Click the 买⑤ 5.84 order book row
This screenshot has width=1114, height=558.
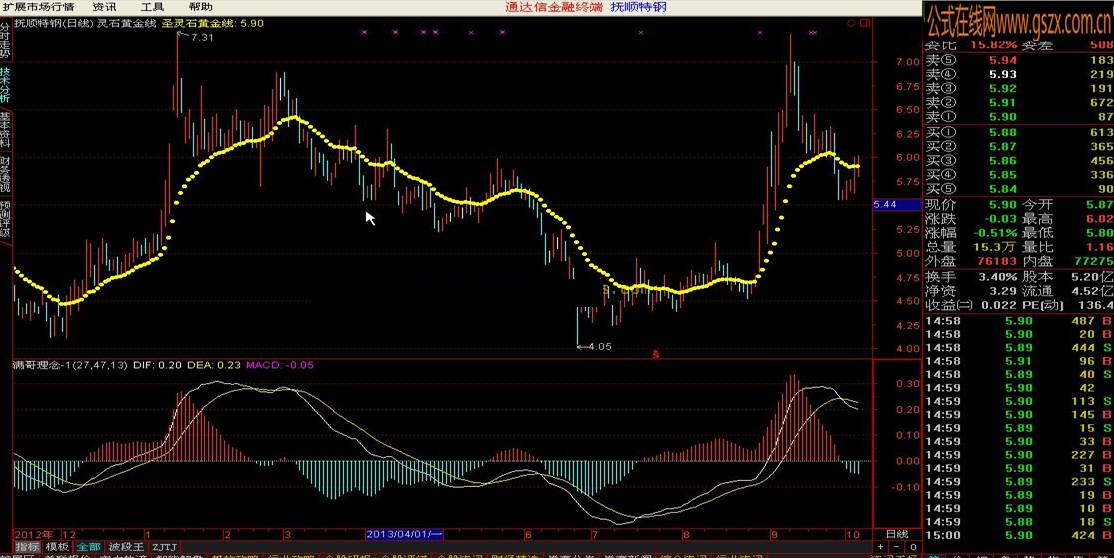(1019, 189)
